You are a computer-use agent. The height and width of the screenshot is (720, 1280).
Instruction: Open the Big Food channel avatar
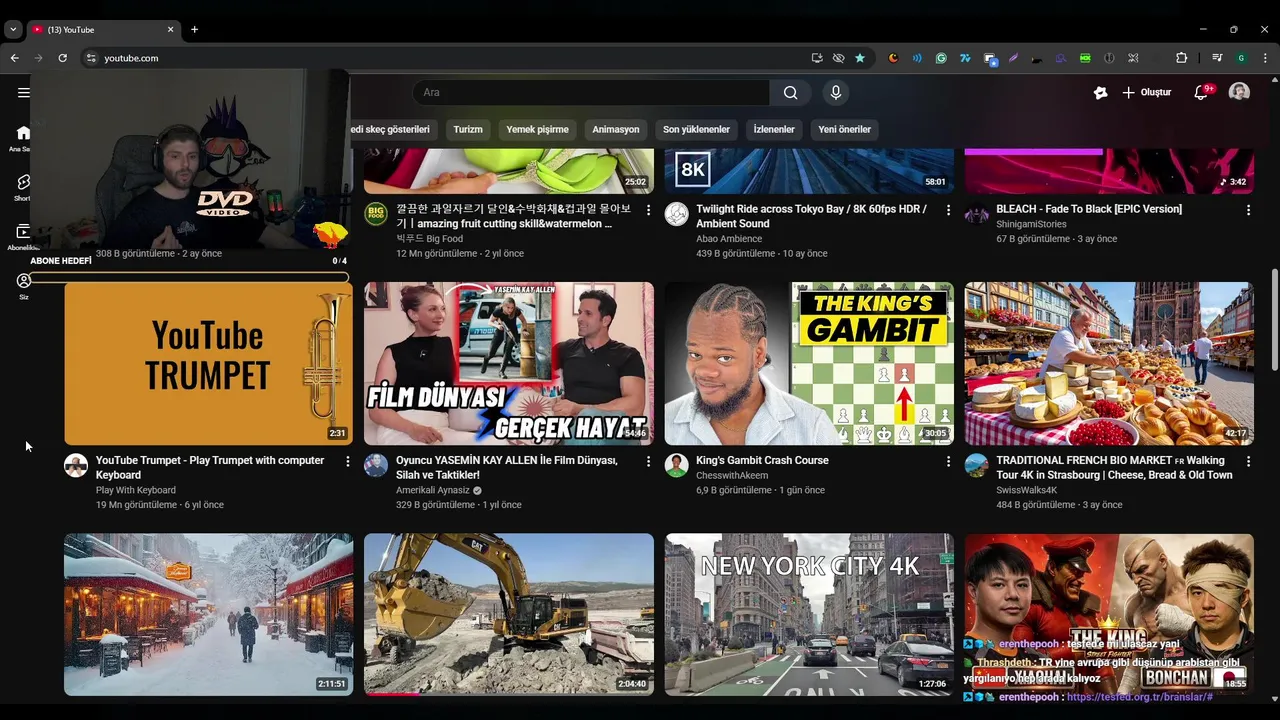376,214
